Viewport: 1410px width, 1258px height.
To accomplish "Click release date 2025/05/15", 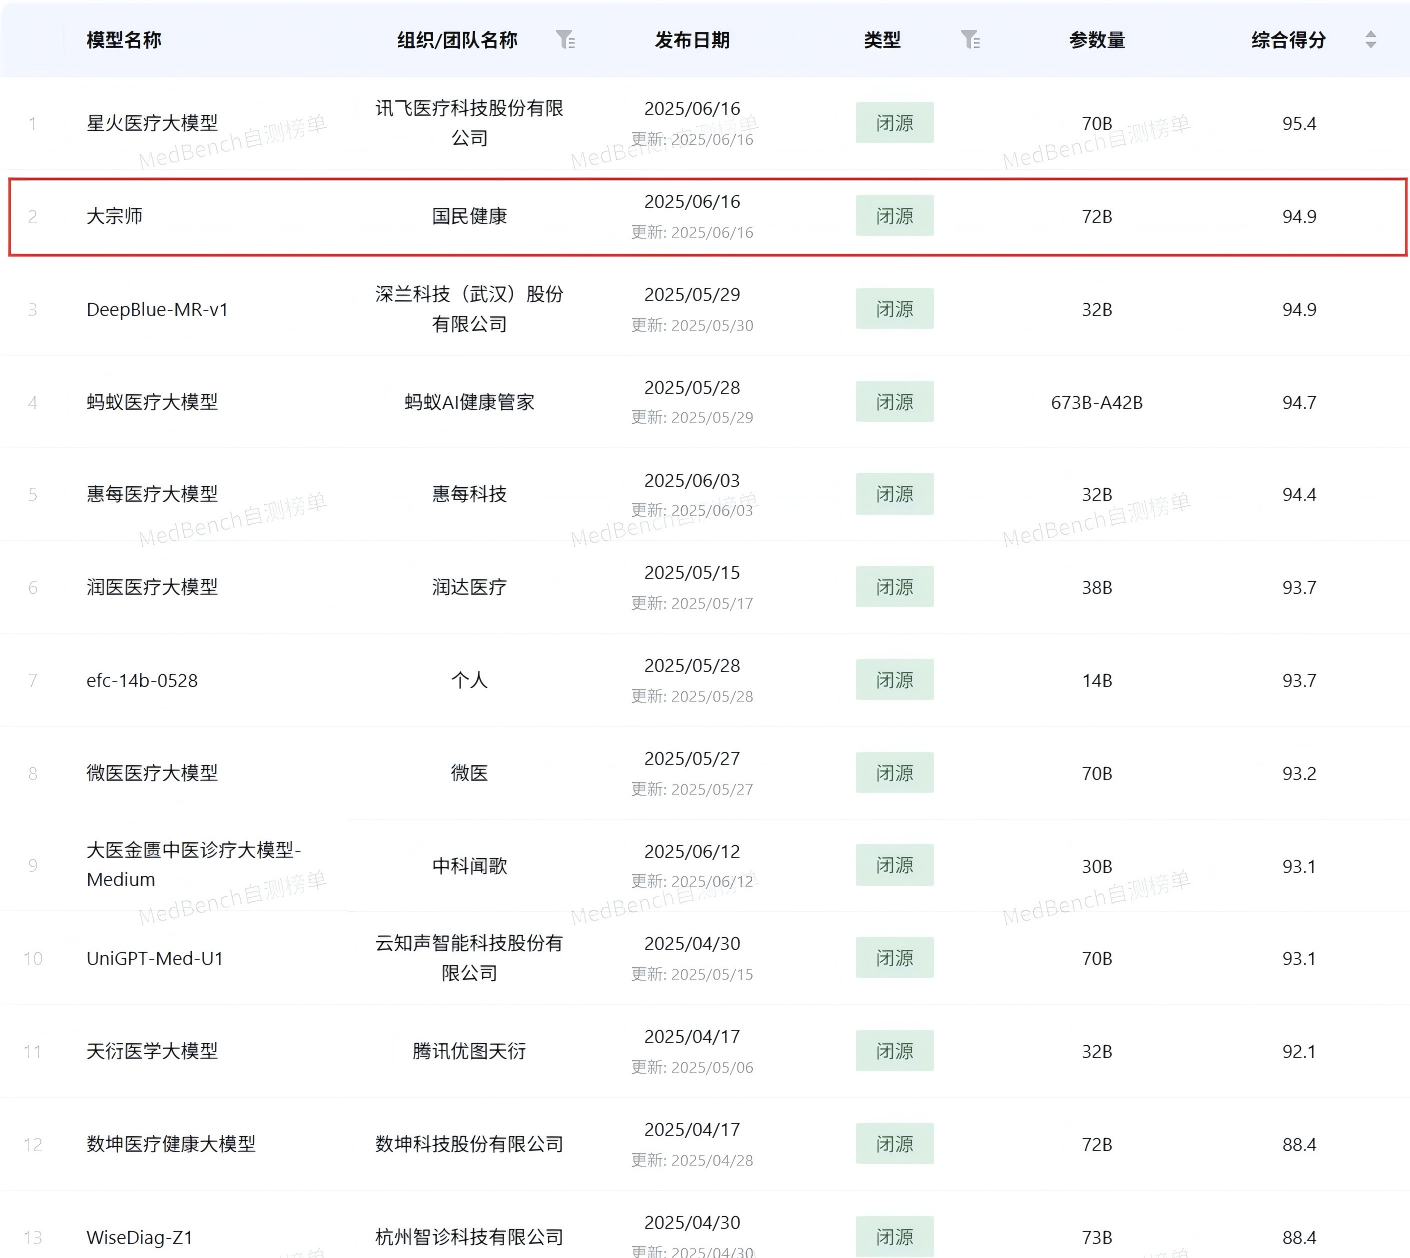I will coord(692,572).
